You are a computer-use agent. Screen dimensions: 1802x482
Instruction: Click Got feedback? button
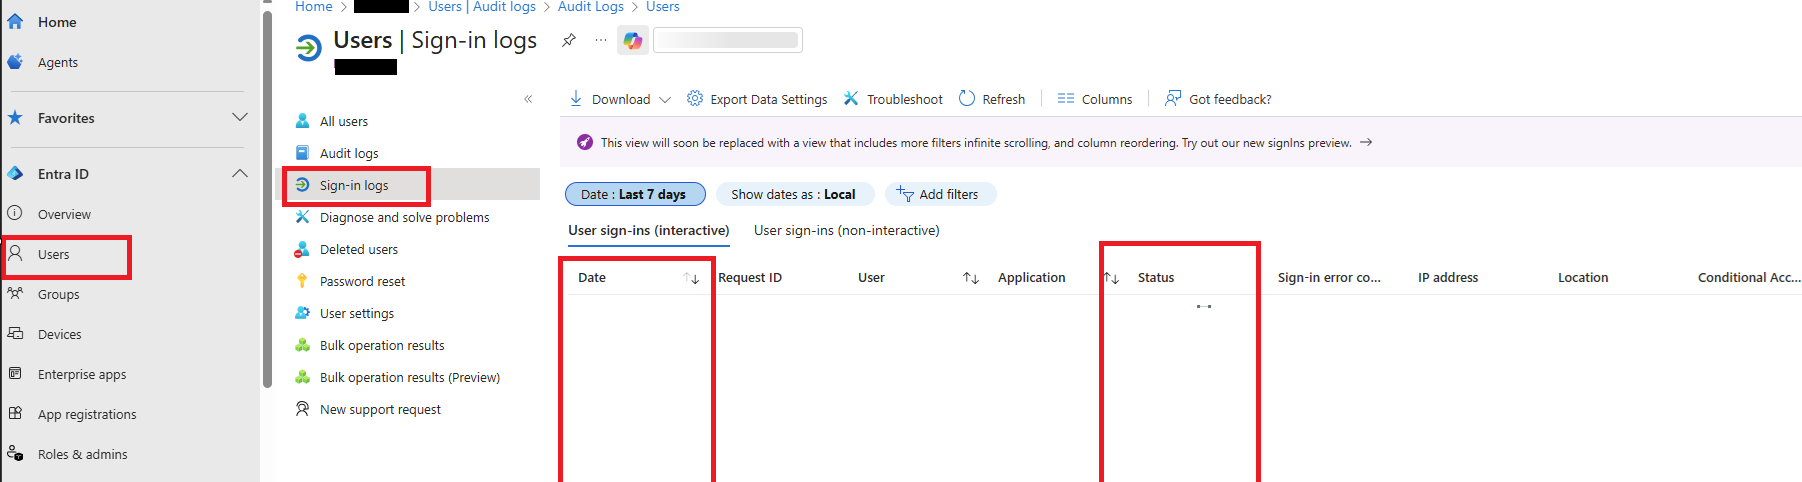coord(1218,99)
